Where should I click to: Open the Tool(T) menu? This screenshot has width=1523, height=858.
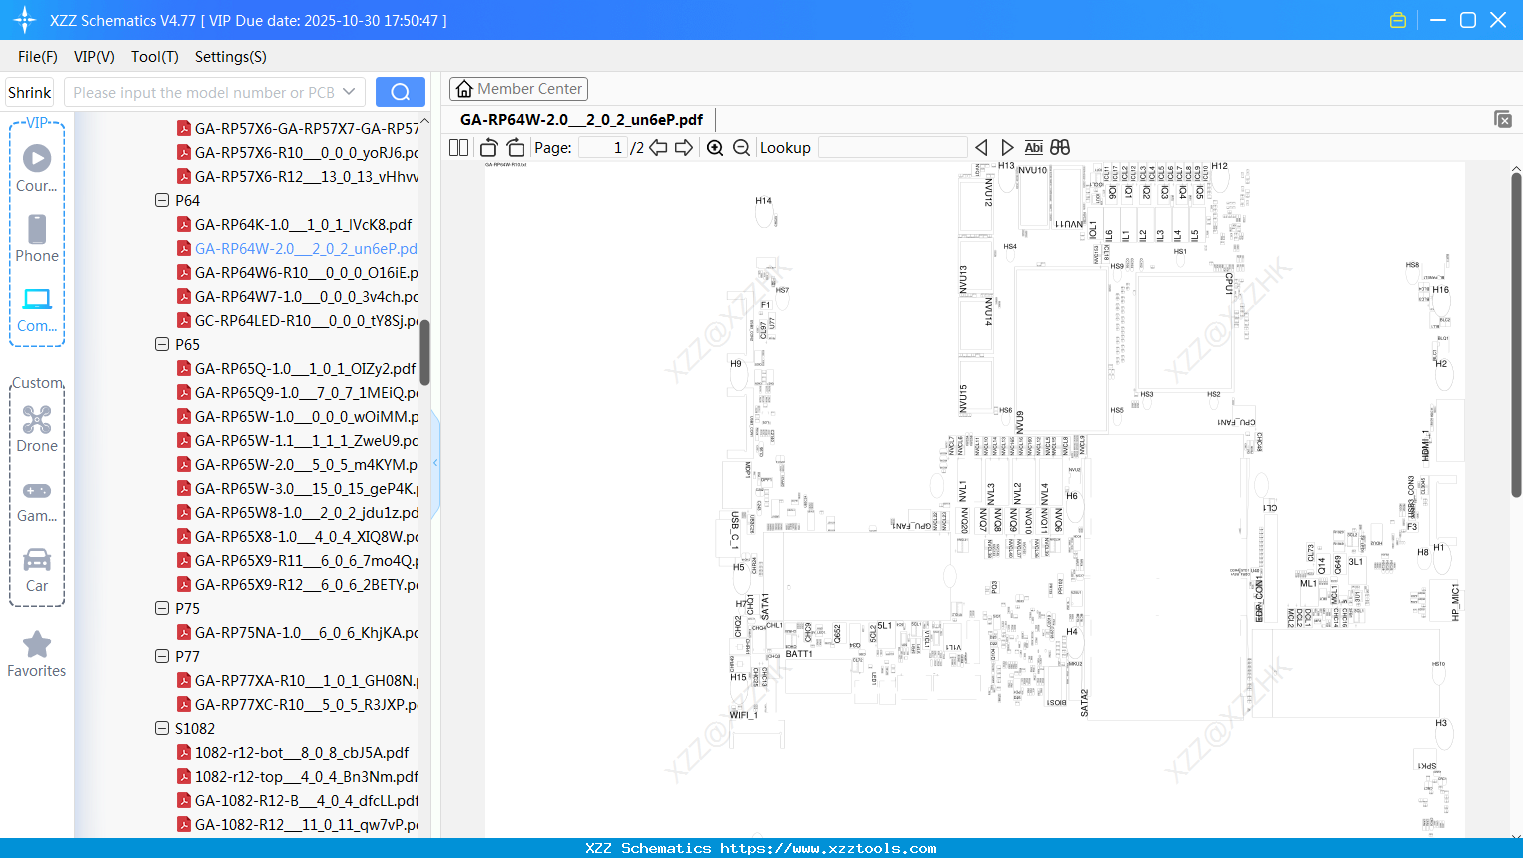[155, 57]
